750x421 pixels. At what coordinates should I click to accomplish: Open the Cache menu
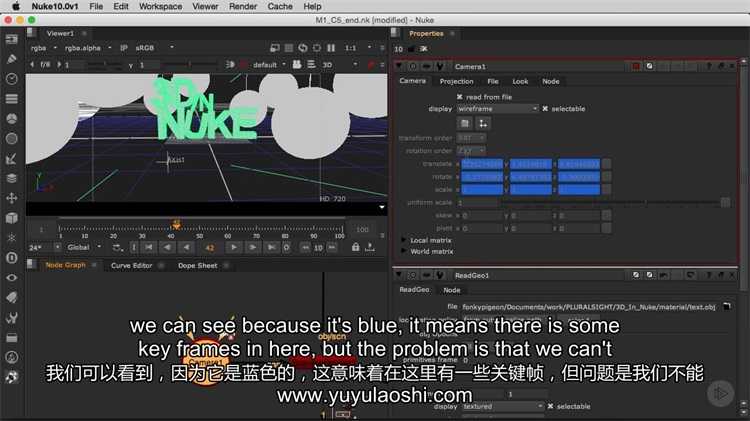[280, 6]
